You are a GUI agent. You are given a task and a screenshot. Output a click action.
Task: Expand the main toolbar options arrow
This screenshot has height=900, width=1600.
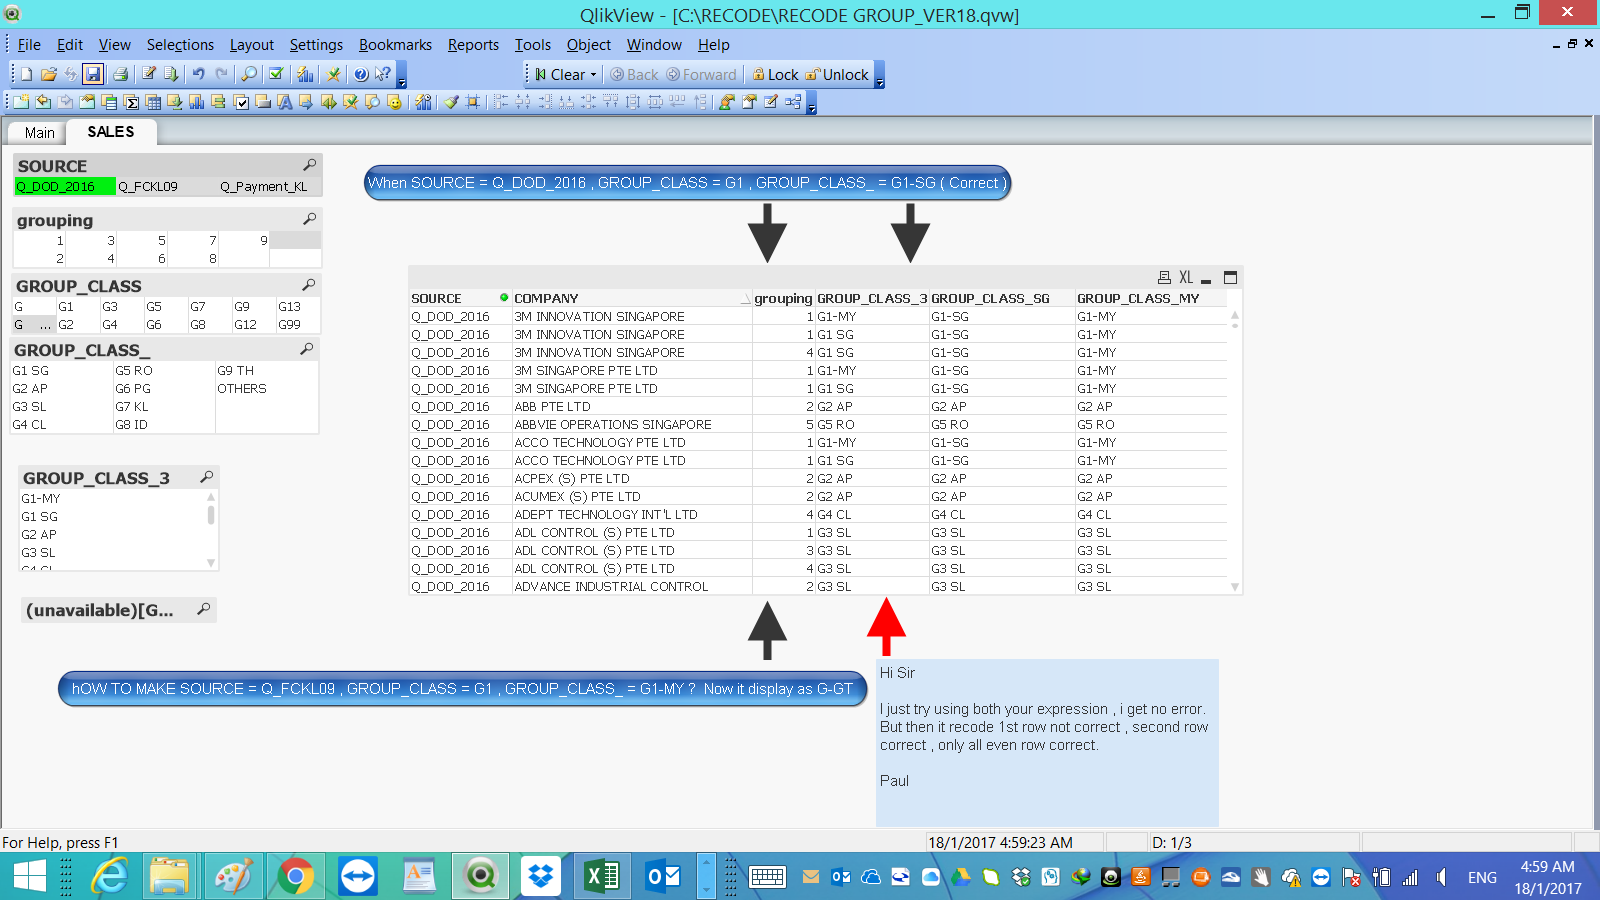[402, 82]
